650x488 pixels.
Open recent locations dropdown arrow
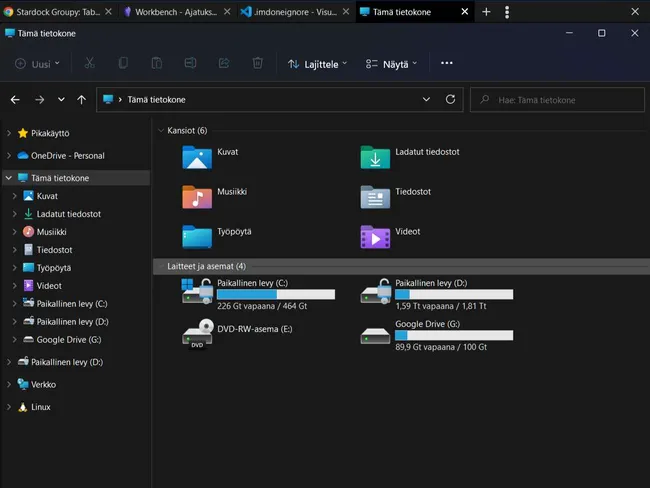[x=61, y=100]
